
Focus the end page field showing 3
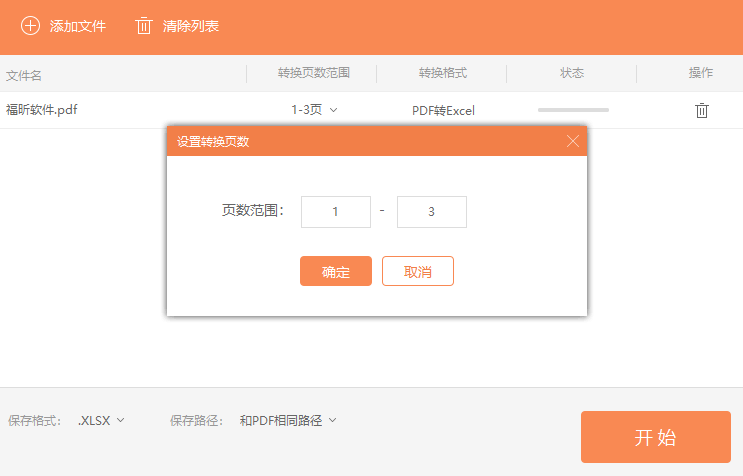(x=432, y=212)
